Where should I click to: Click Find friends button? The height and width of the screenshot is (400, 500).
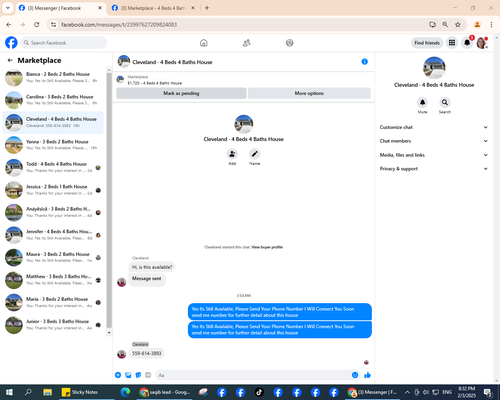click(x=427, y=43)
